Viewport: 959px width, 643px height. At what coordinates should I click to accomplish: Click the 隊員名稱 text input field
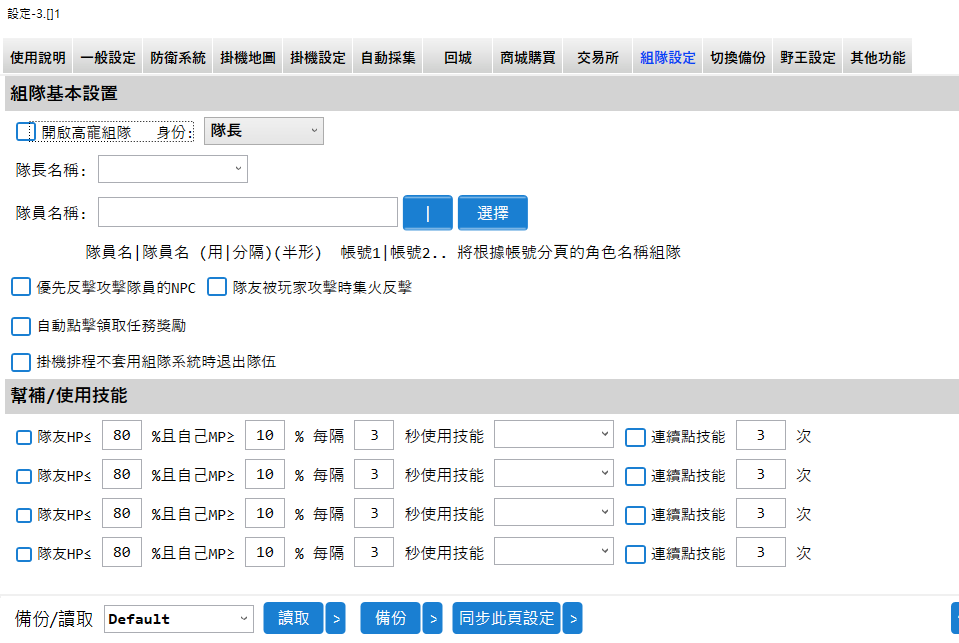(248, 212)
